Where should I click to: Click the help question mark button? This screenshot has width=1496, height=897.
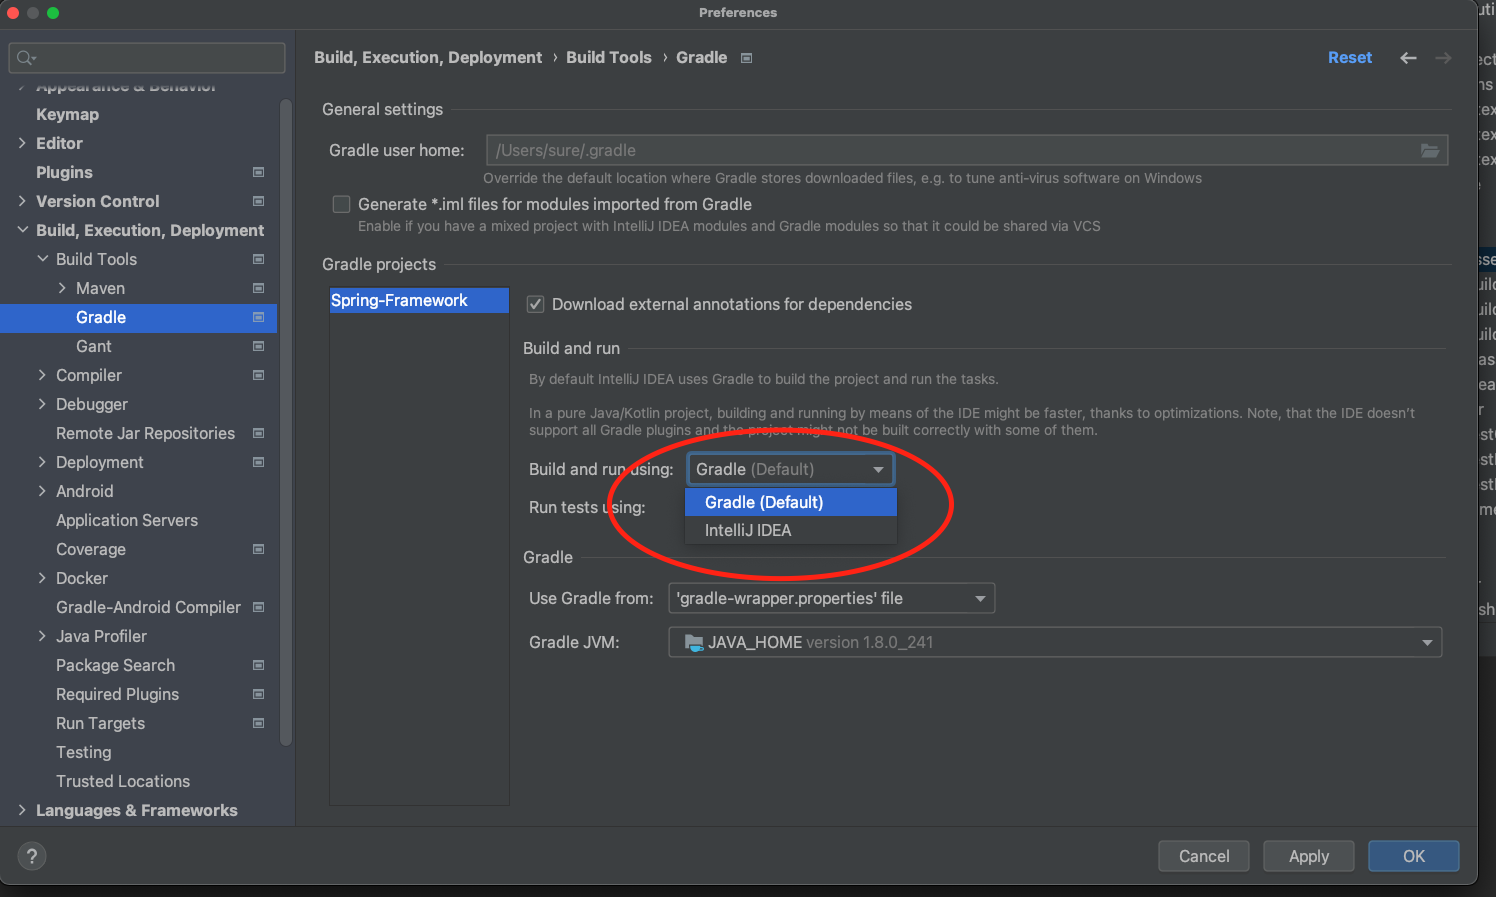pos(32,856)
